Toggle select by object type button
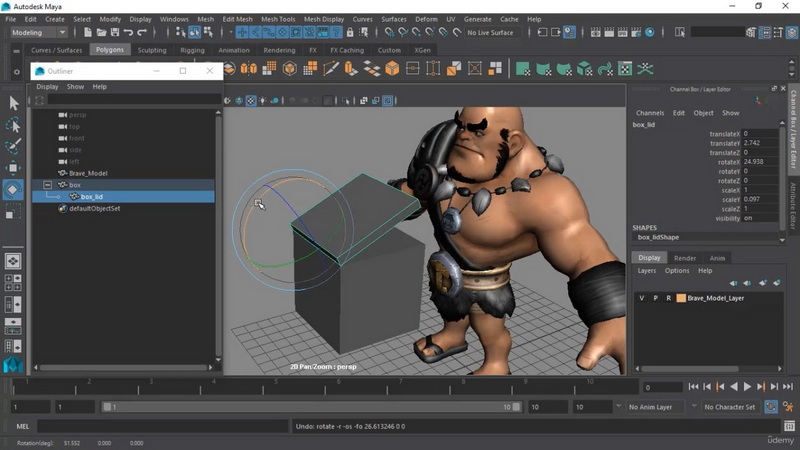 point(194,32)
